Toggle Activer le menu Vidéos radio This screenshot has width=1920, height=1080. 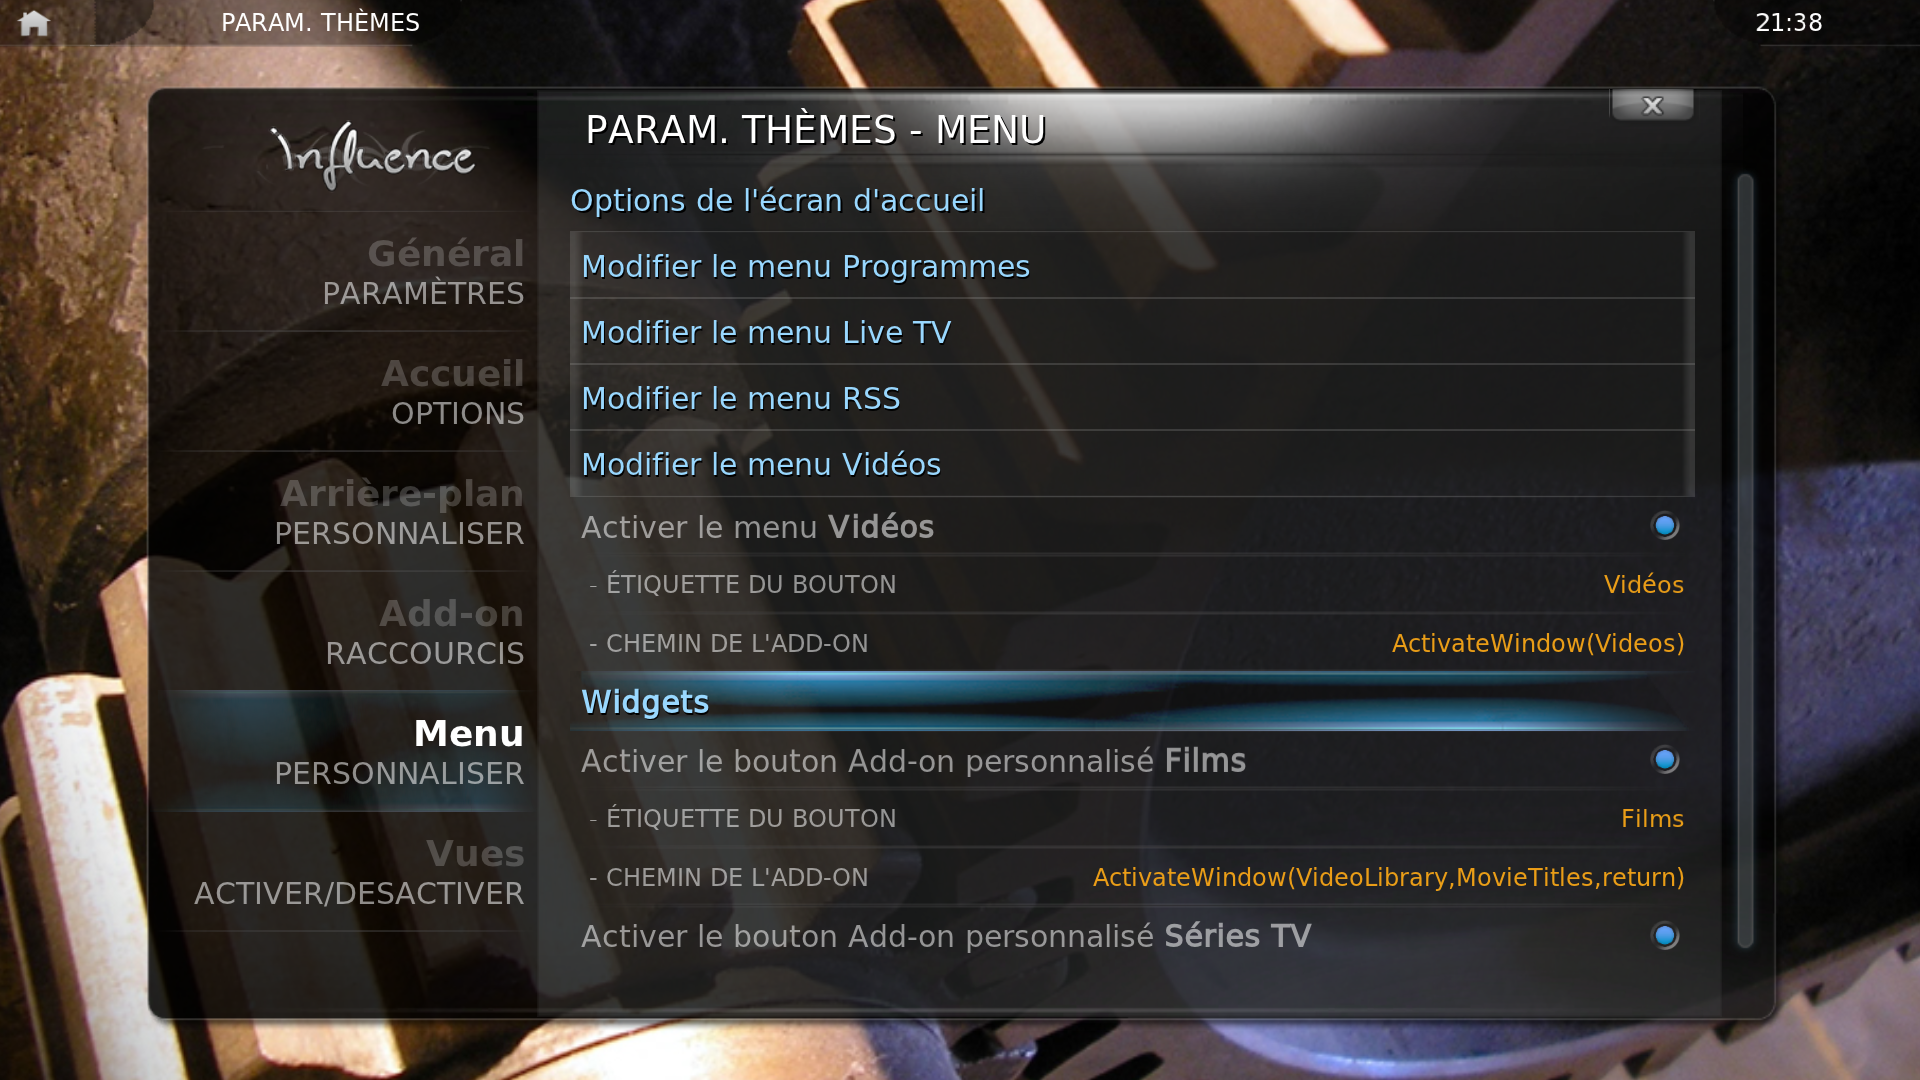click(1665, 526)
